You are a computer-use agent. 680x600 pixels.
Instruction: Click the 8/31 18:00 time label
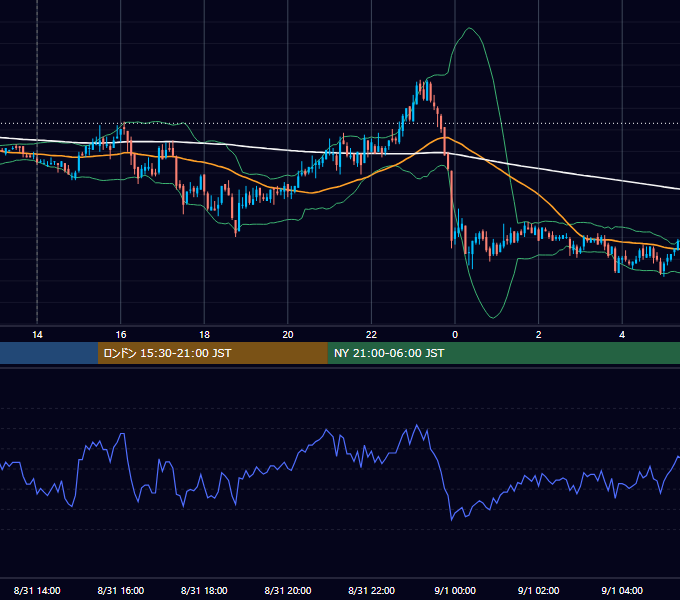tap(204, 590)
